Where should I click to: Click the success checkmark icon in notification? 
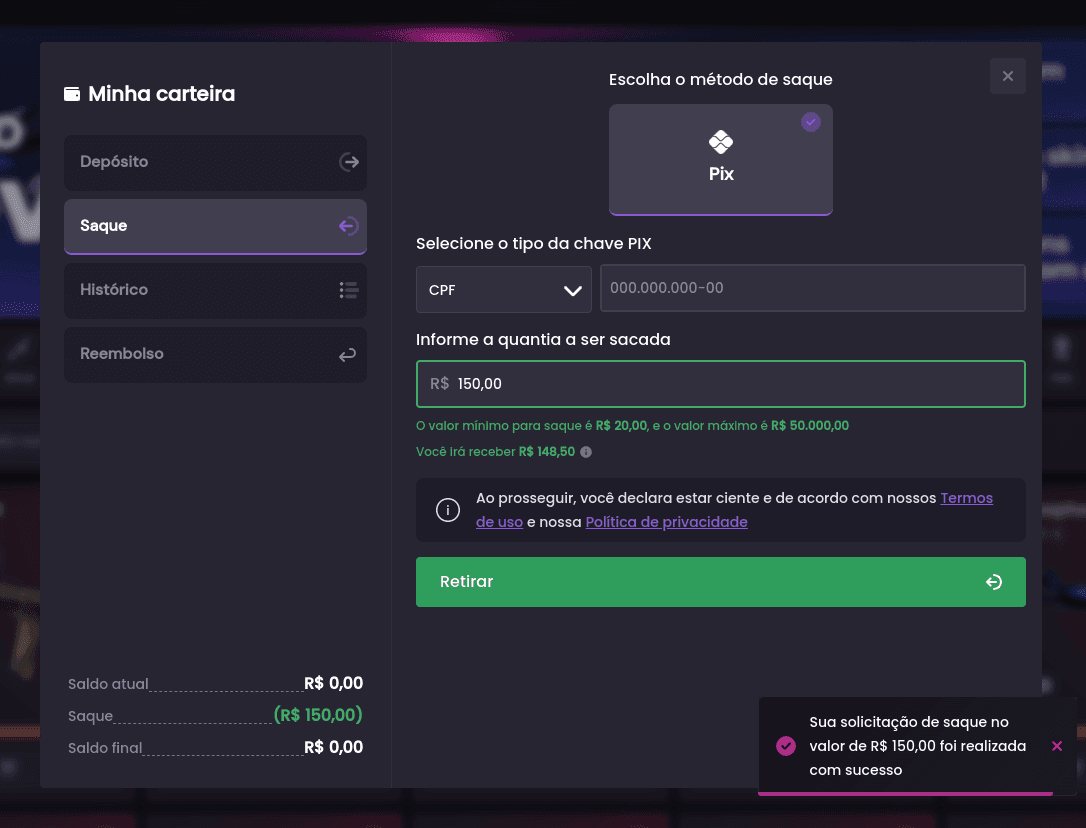785,746
